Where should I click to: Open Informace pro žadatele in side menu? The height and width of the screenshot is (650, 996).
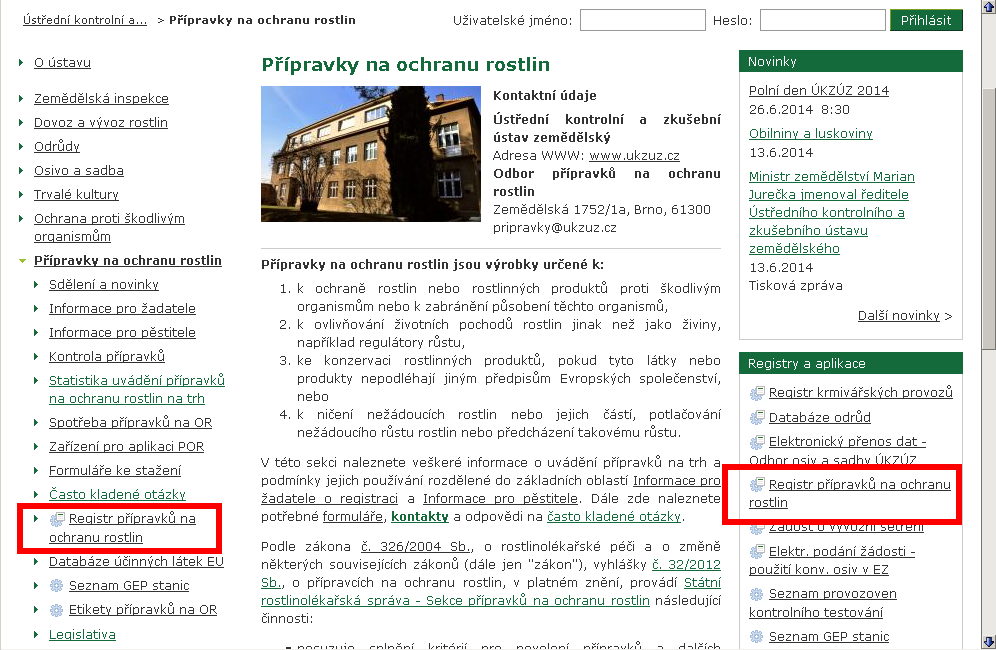(x=122, y=309)
